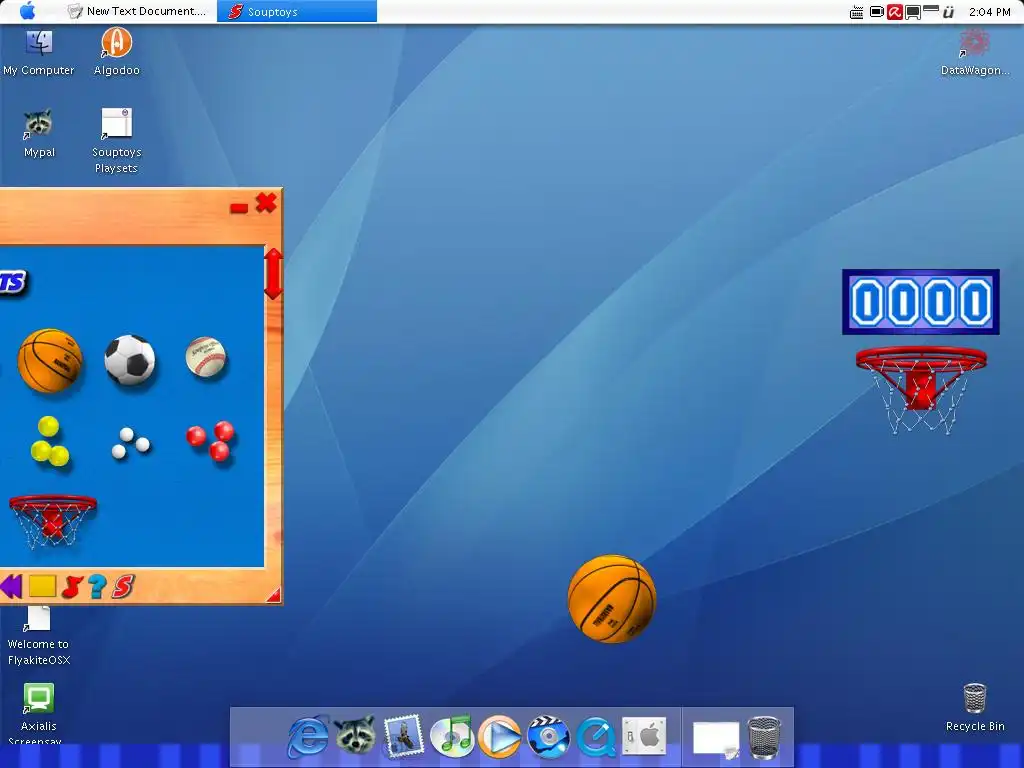Click the 2:04 PM clock

click(x=989, y=12)
